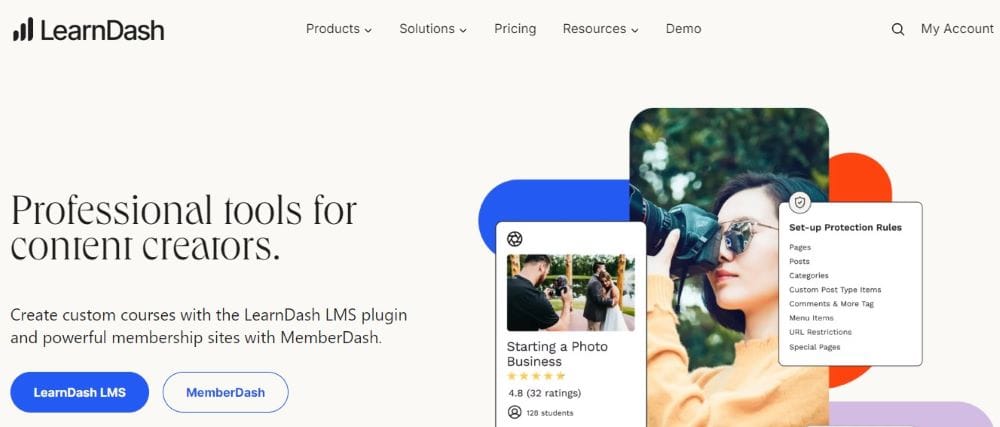Image resolution: width=1000 pixels, height=427 pixels.
Task: Click the wedding photo shoot thumbnail
Action: 571,293
